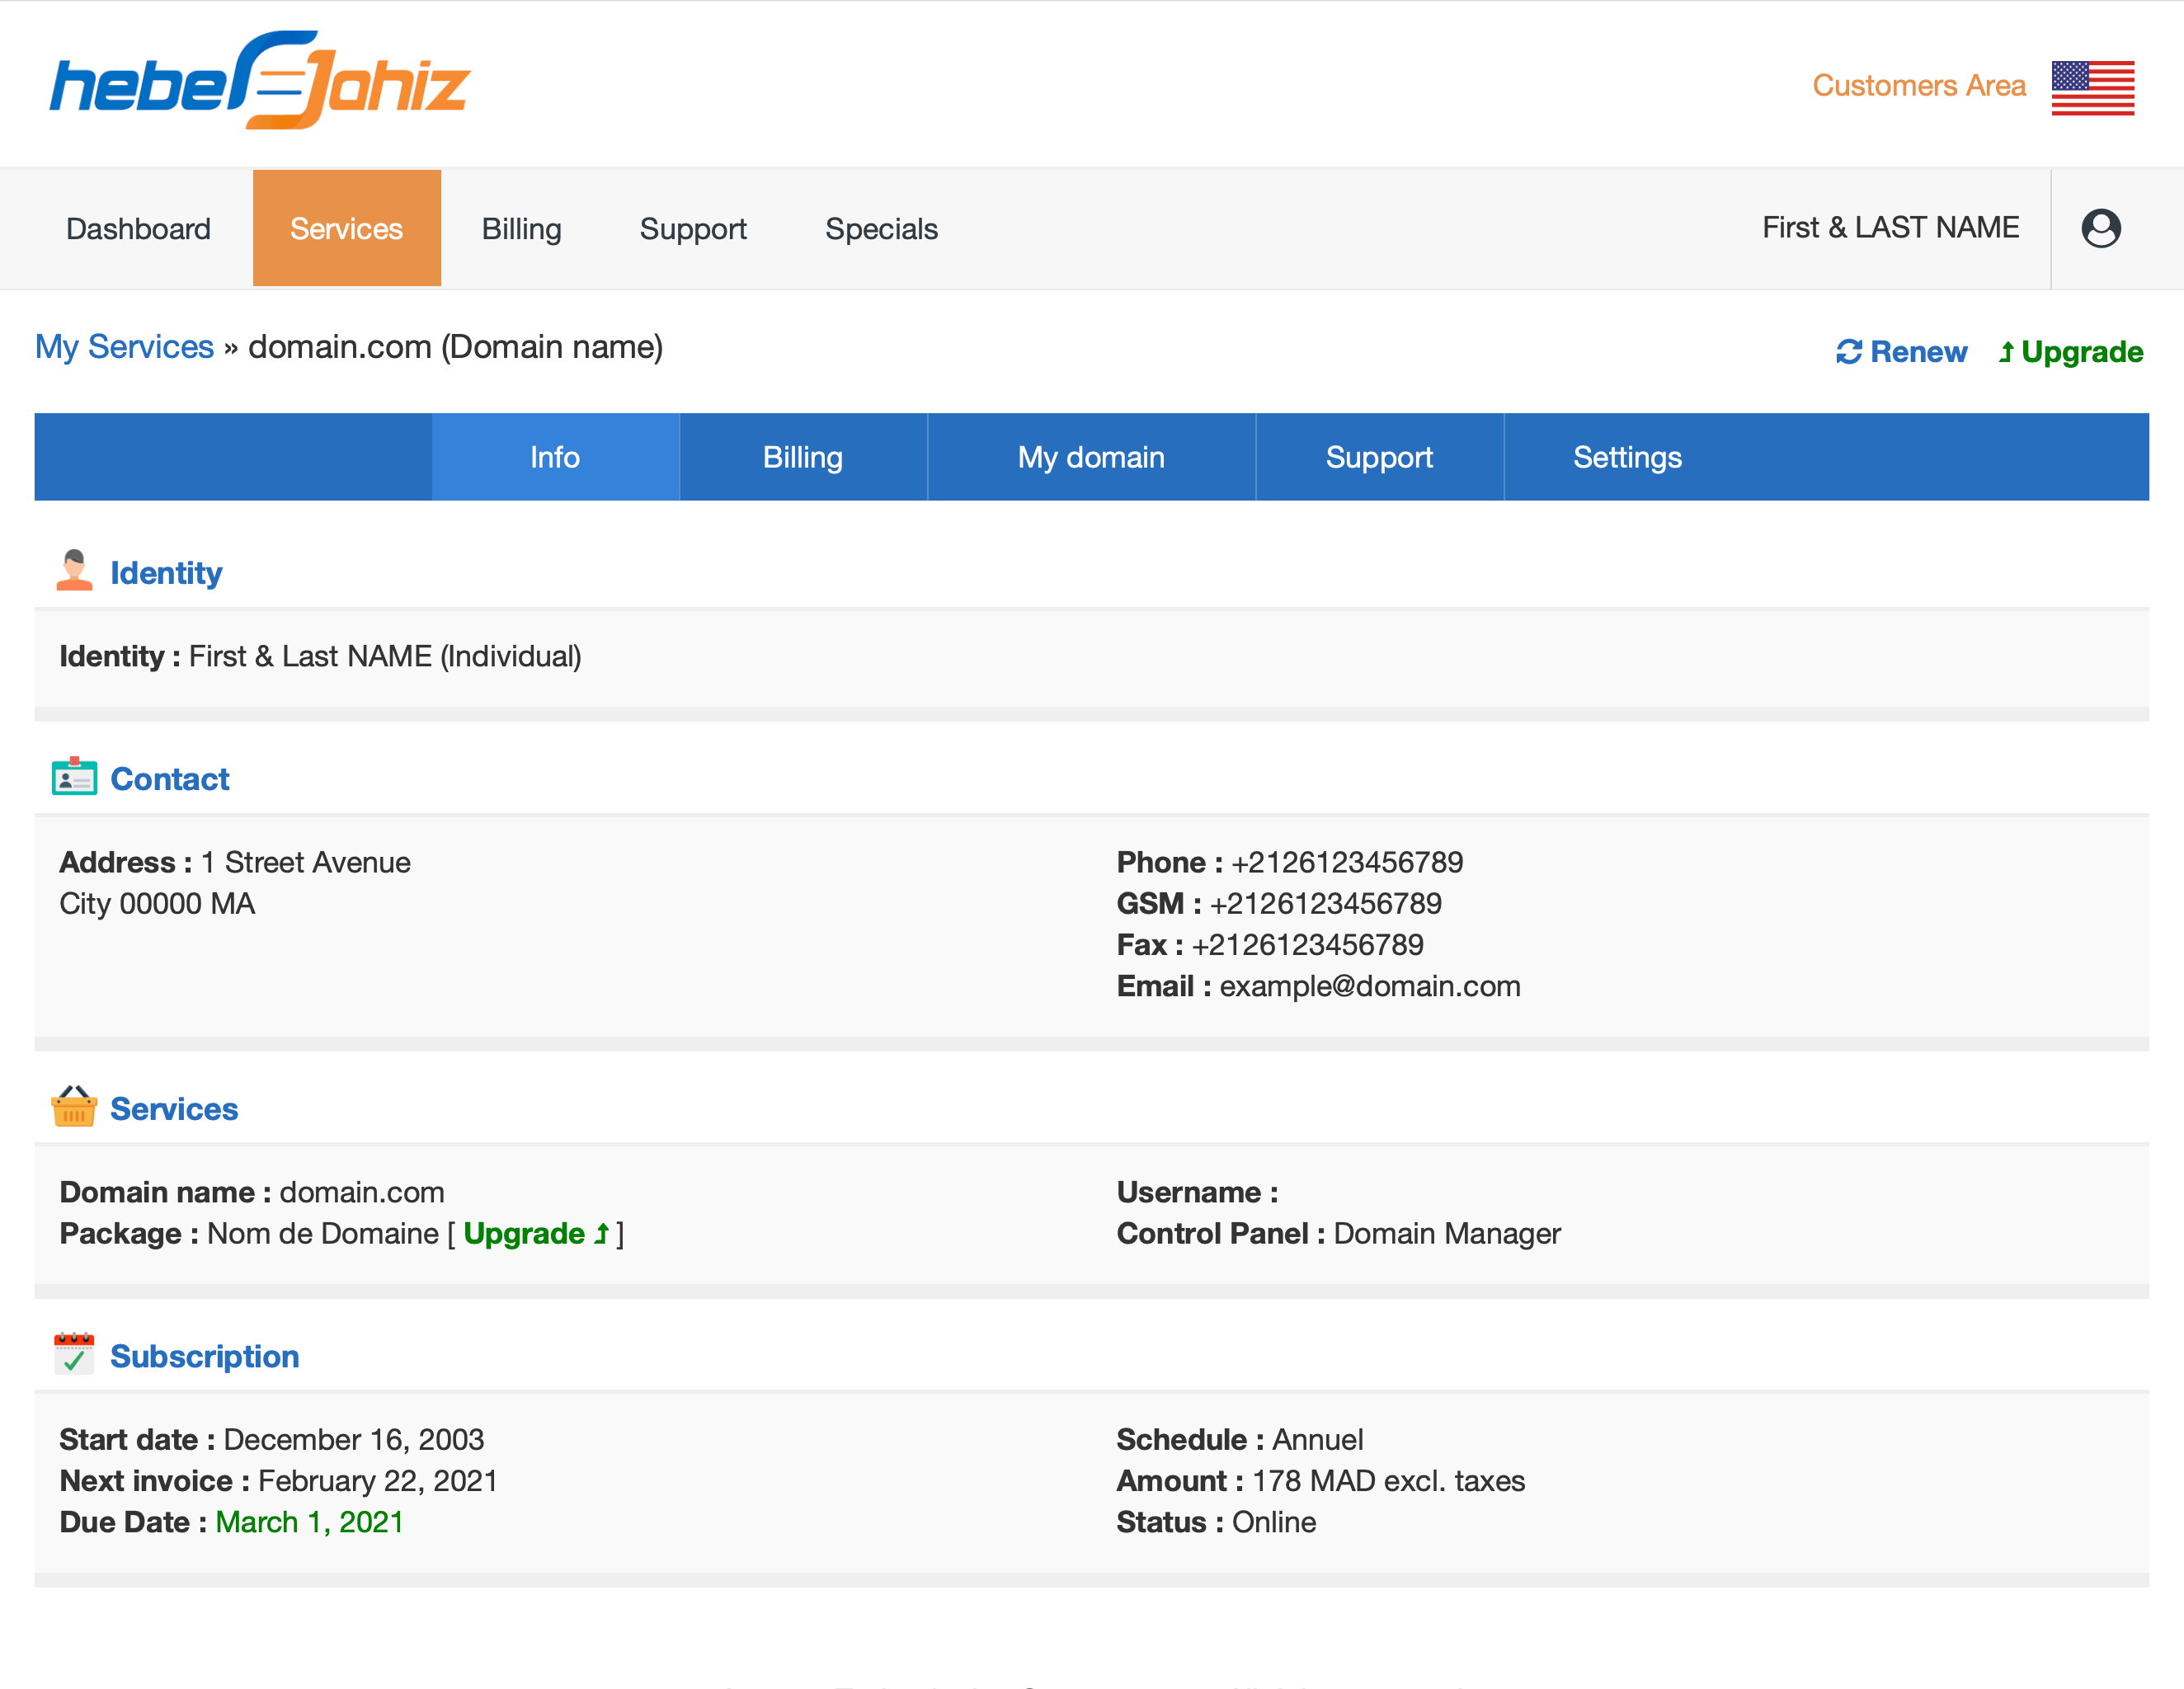Open the Billing main menu item
Image resolution: width=2184 pixels, height=1689 pixels.
tap(521, 229)
